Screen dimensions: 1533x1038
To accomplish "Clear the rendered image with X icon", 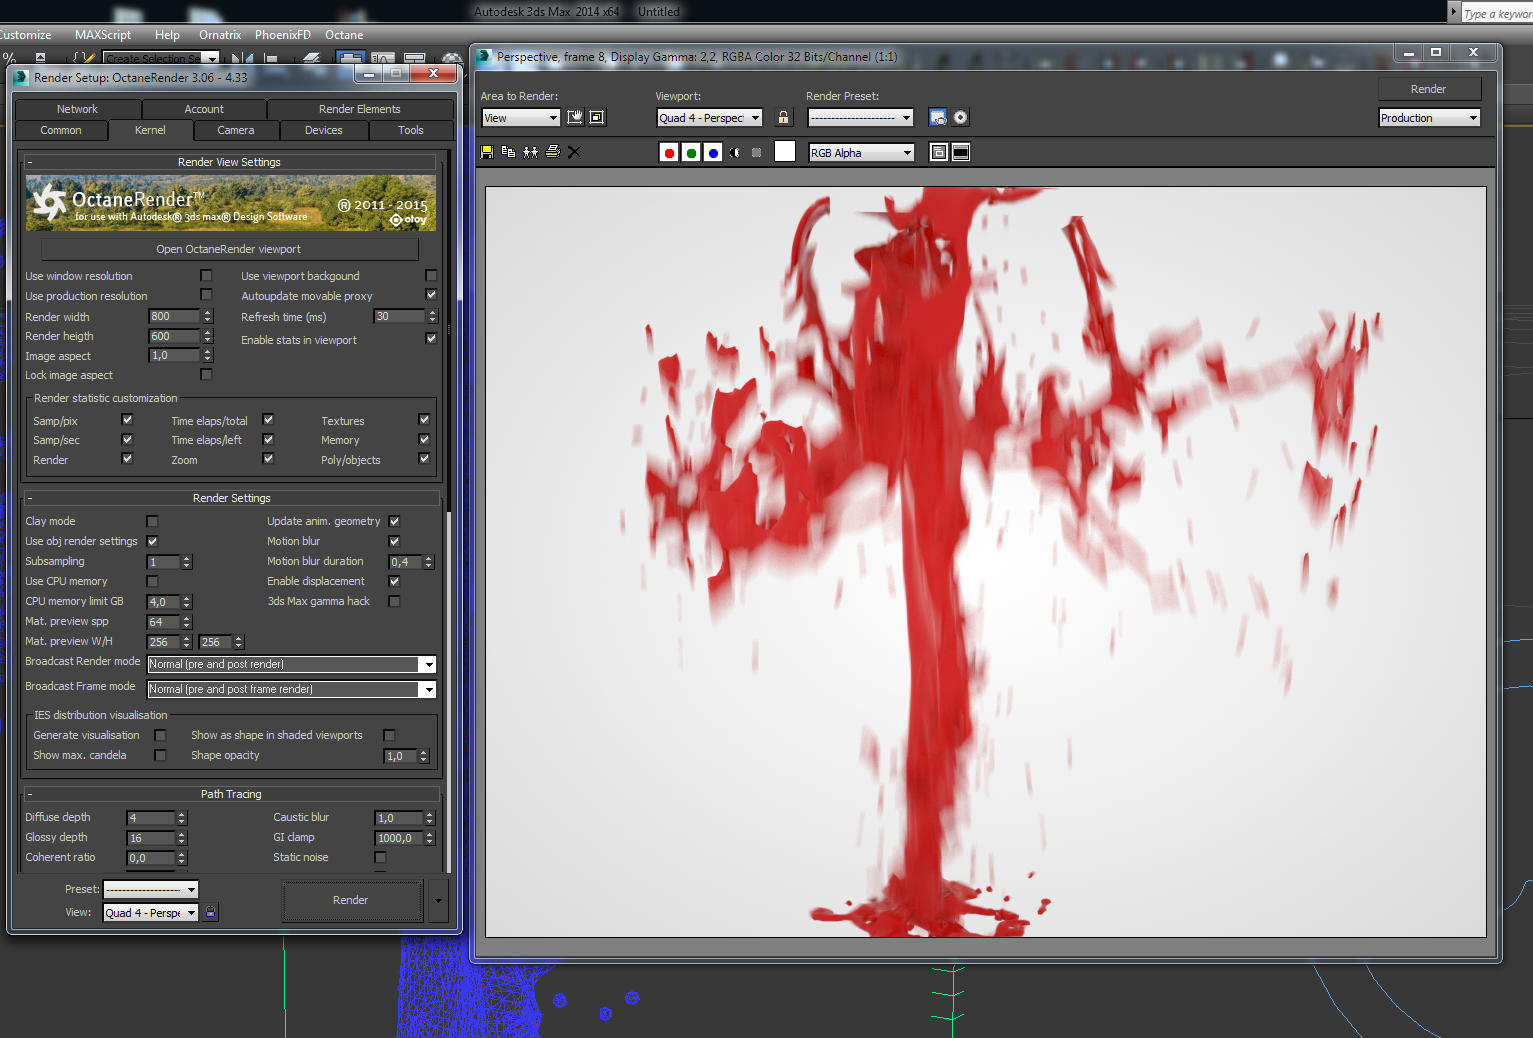I will coord(574,152).
